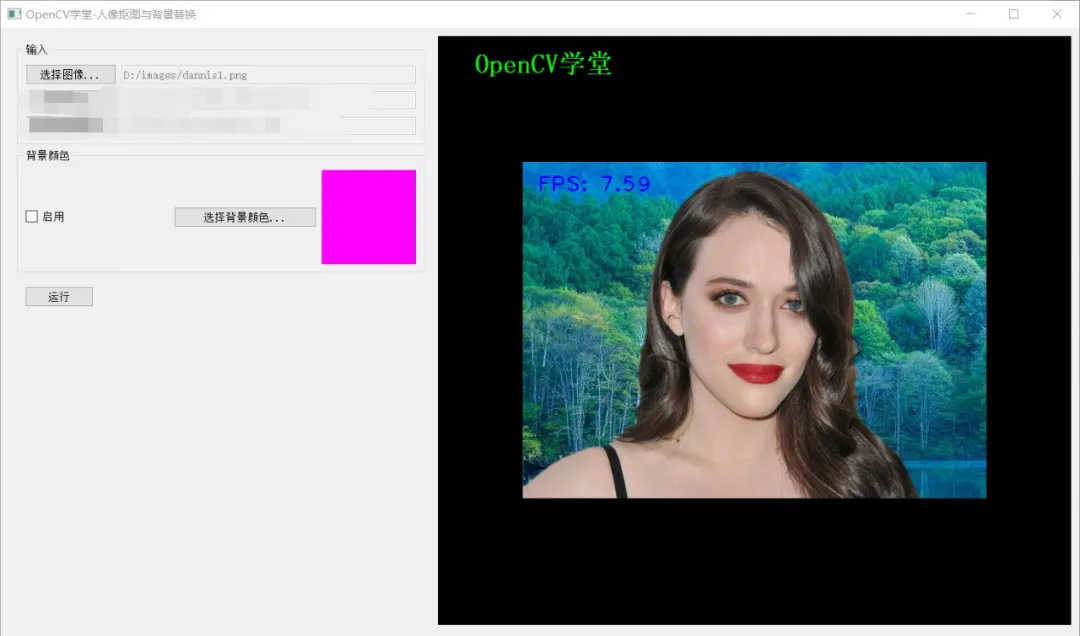Click the OpenCV学堂 application icon in title bar

(x=14, y=14)
